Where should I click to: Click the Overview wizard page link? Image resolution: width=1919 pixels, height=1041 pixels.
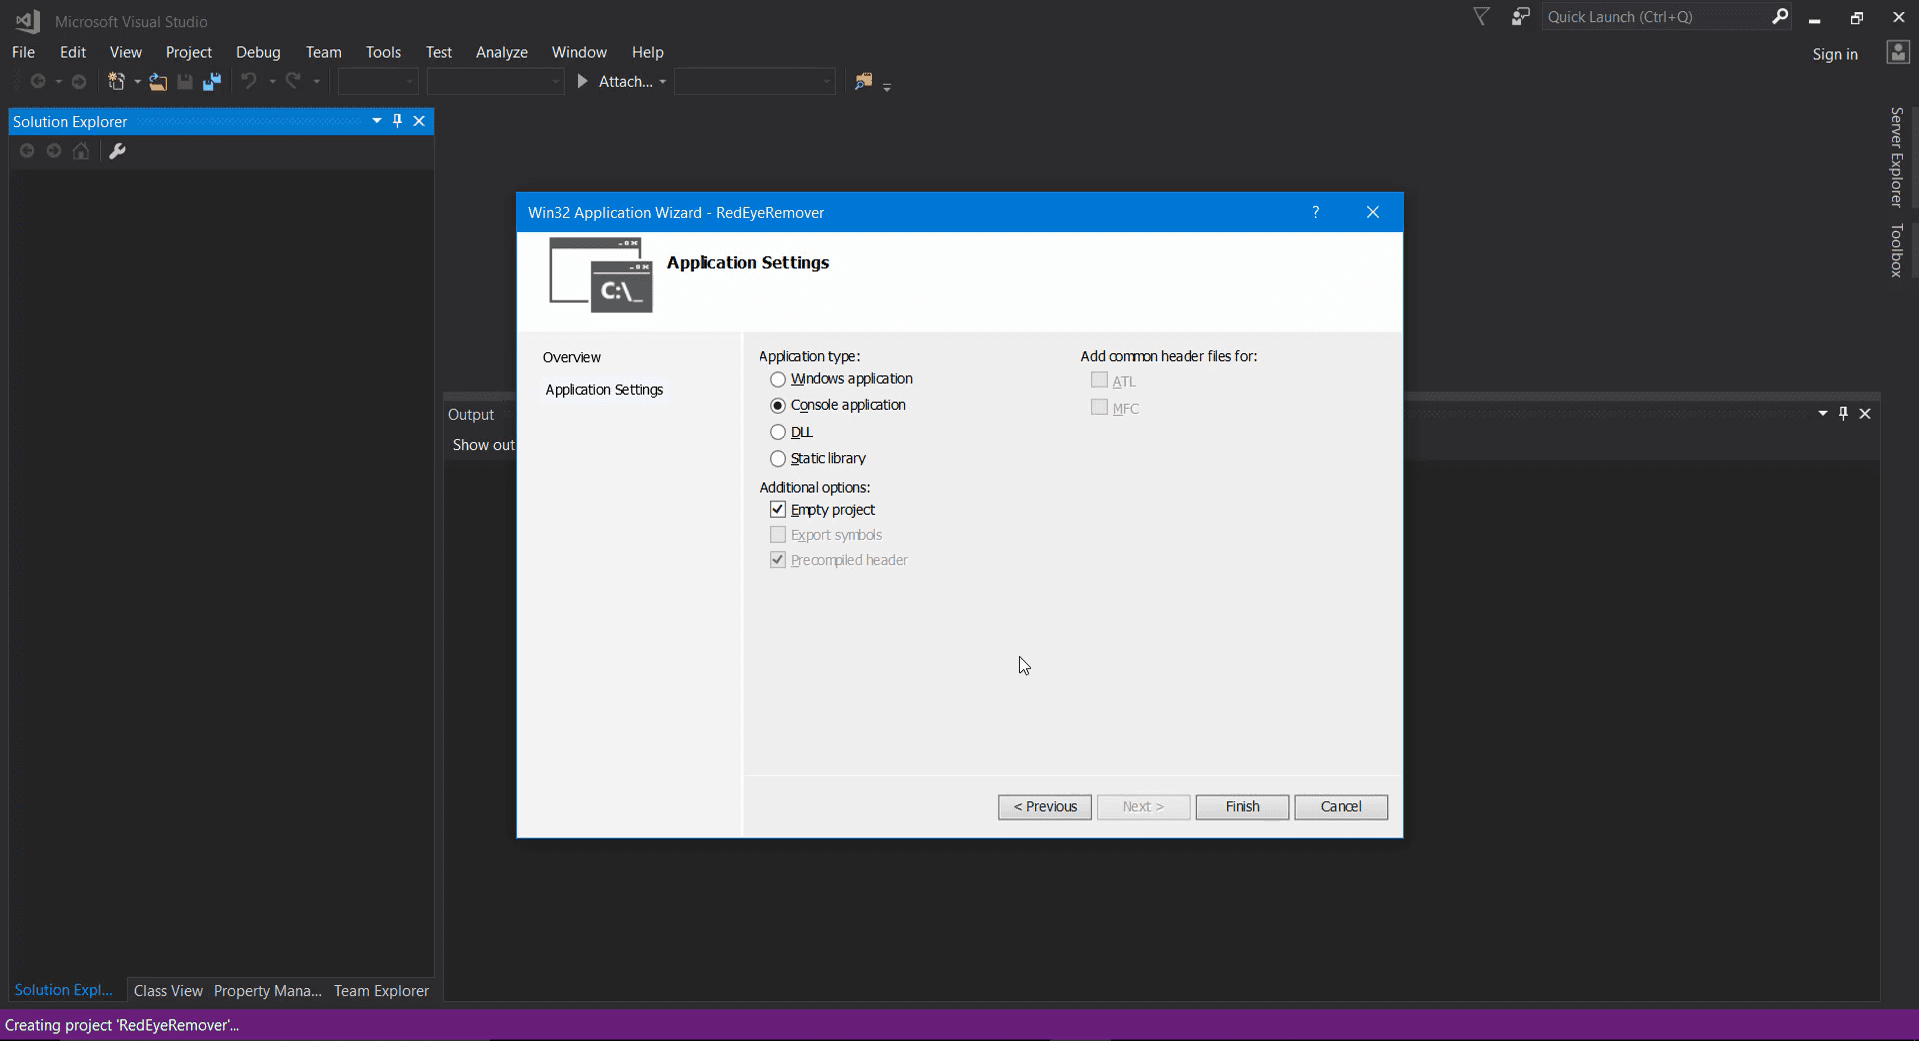[571, 357]
